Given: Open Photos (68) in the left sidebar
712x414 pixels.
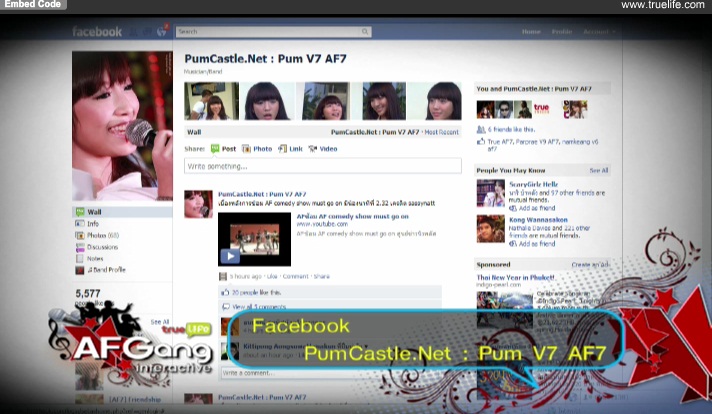Looking at the screenshot, I should coord(103,235).
